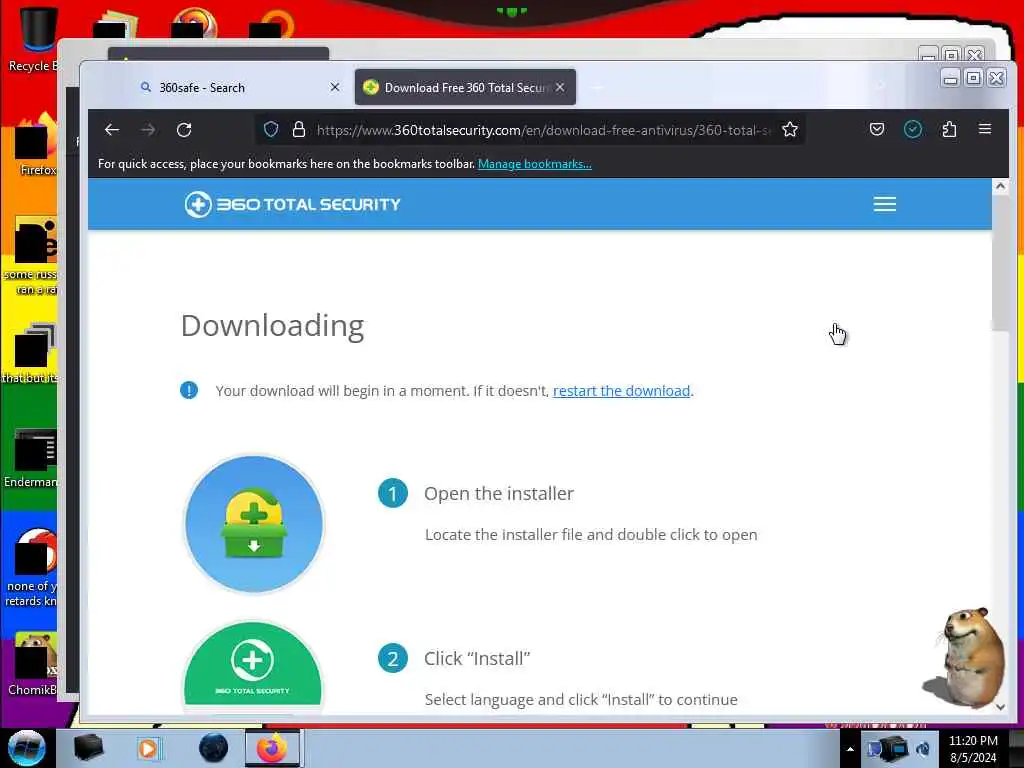The height and width of the screenshot is (768, 1024).
Task: Select the "Downloading" page heading
Action: 272,326
